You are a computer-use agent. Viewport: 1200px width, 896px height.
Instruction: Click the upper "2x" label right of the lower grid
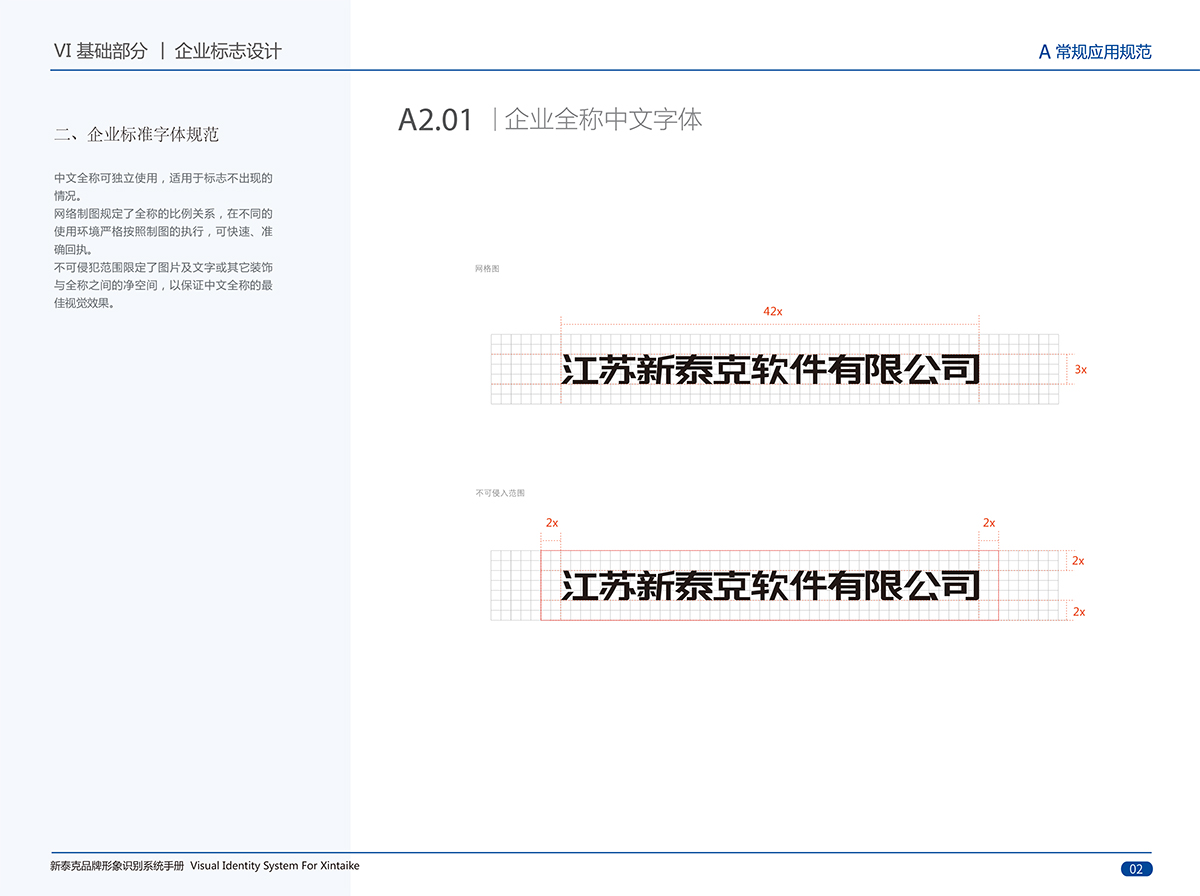(x=1078, y=561)
